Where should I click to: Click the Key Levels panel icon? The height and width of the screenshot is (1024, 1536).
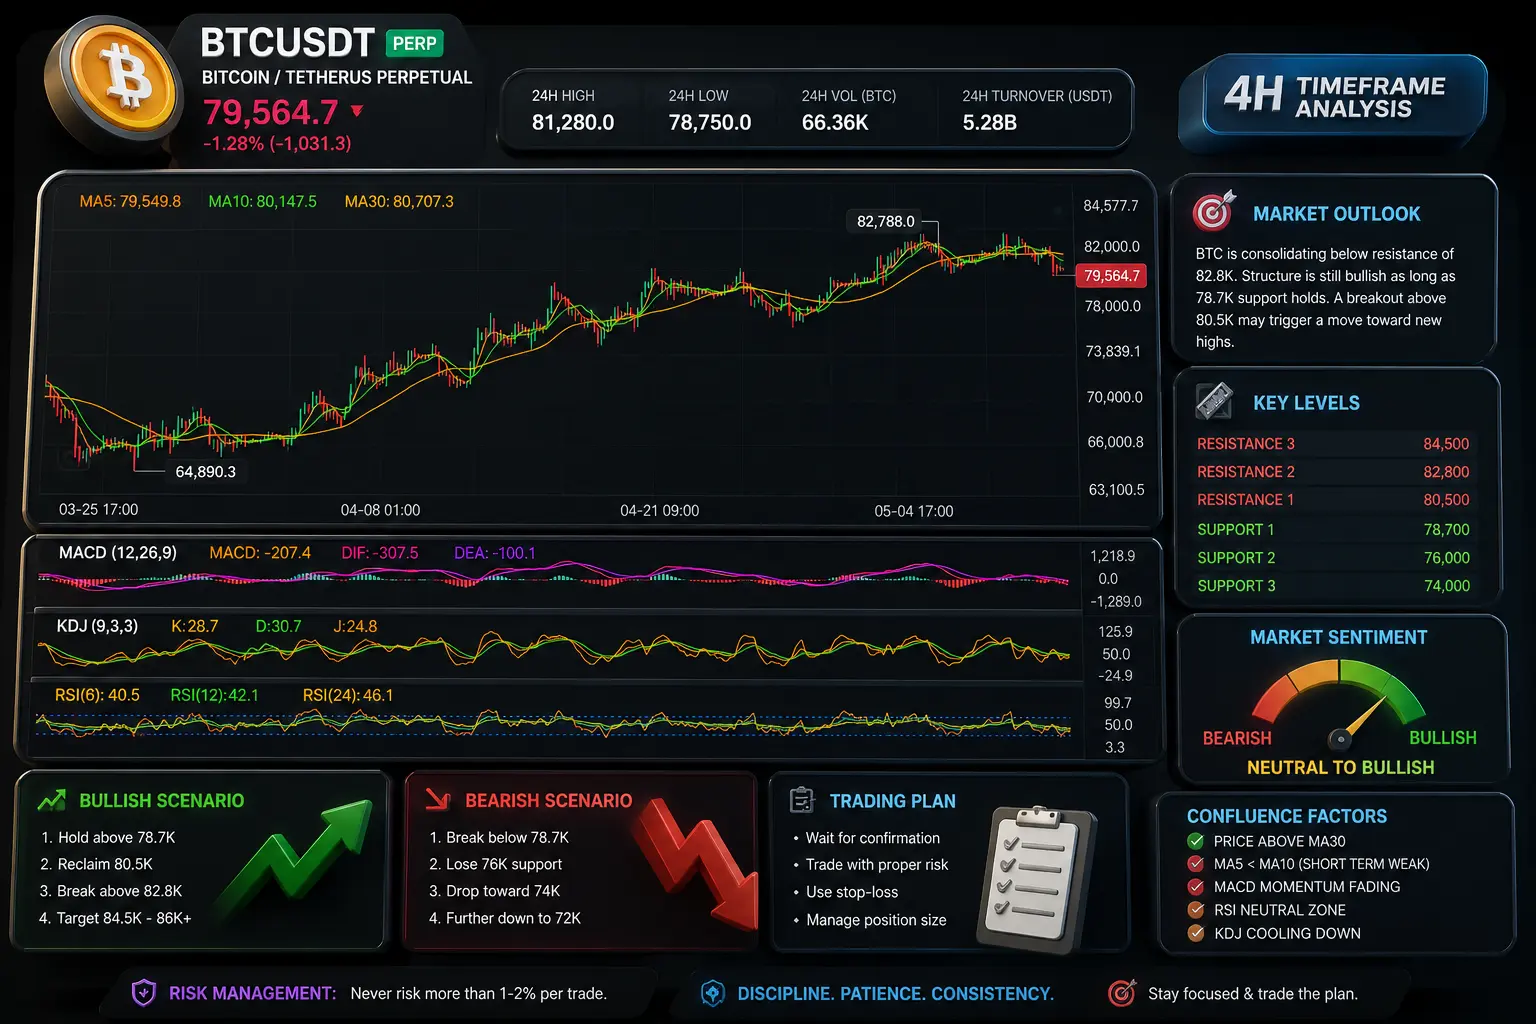(x=1214, y=402)
